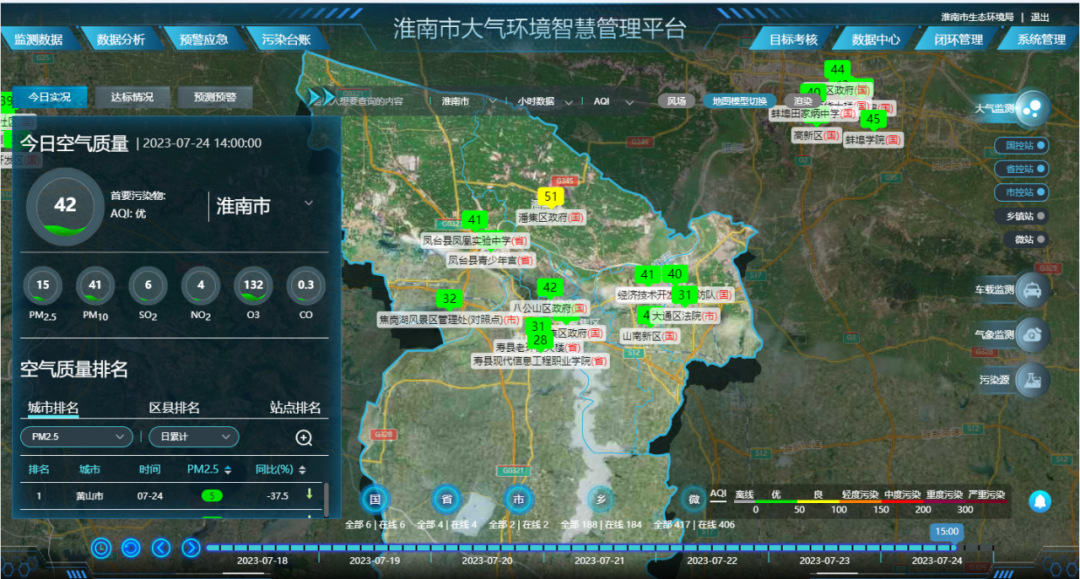The width and height of the screenshot is (1080, 579).
Task: Click the 黄山市 ranking row
Action: [171, 496]
